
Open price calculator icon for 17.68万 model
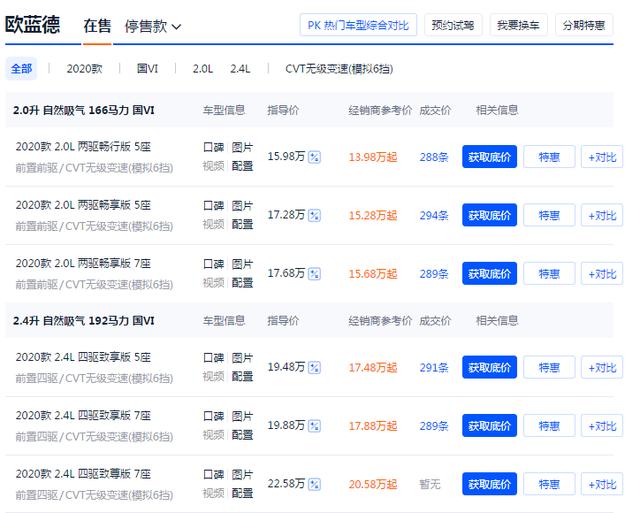(314, 273)
